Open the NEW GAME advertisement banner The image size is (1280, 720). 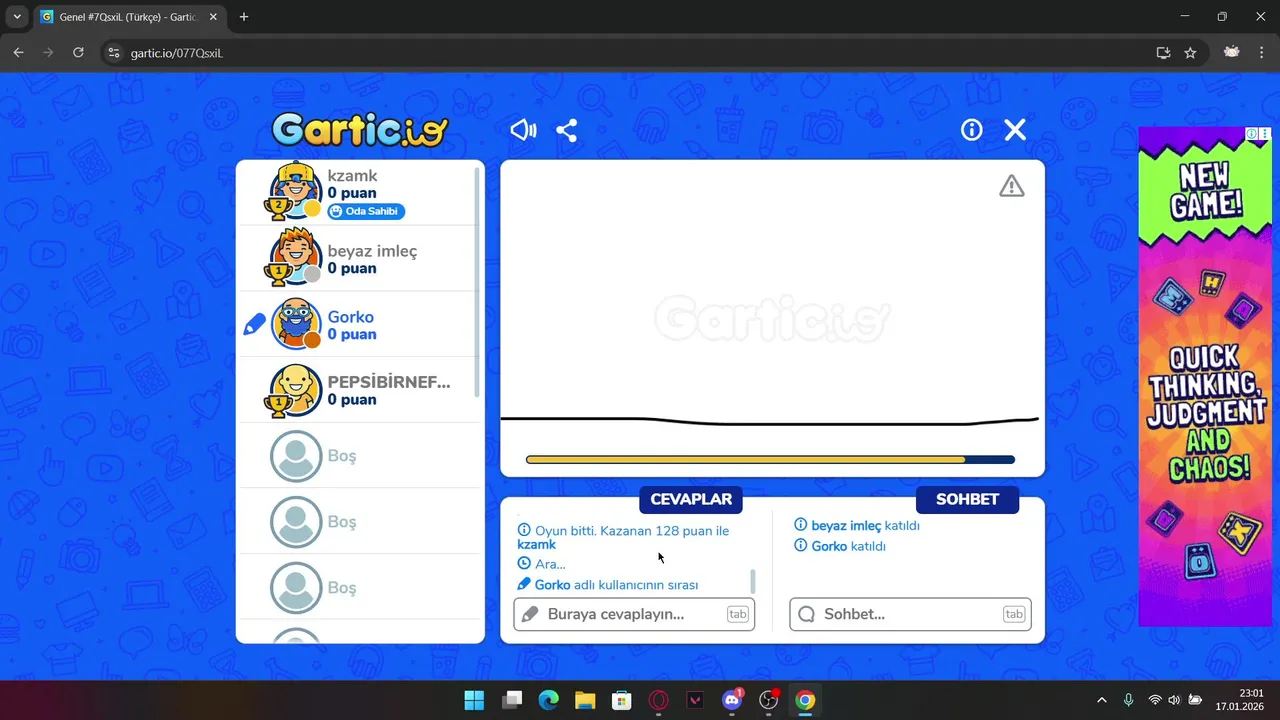pos(1205,376)
